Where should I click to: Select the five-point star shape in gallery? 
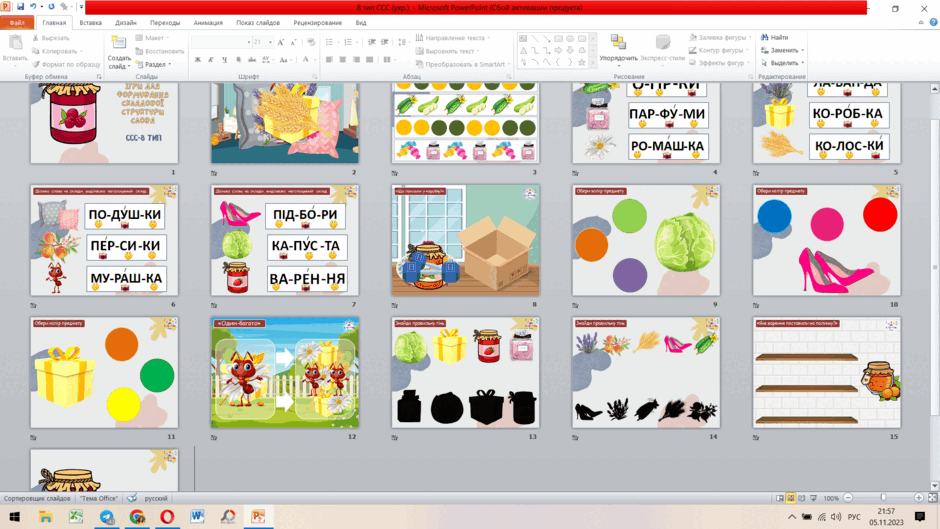tap(582, 62)
